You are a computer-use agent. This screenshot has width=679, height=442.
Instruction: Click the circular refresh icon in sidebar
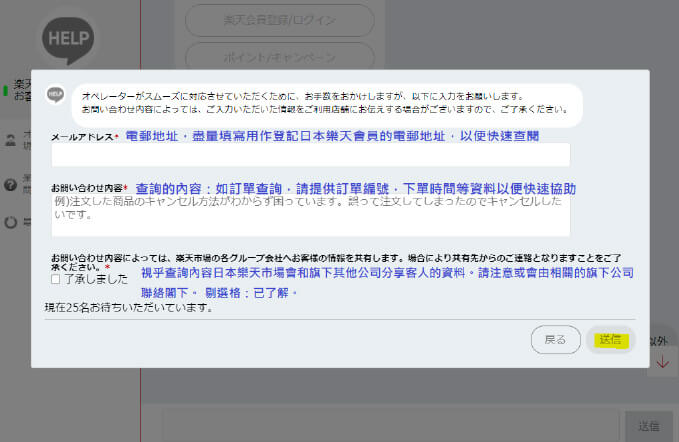(11, 222)
